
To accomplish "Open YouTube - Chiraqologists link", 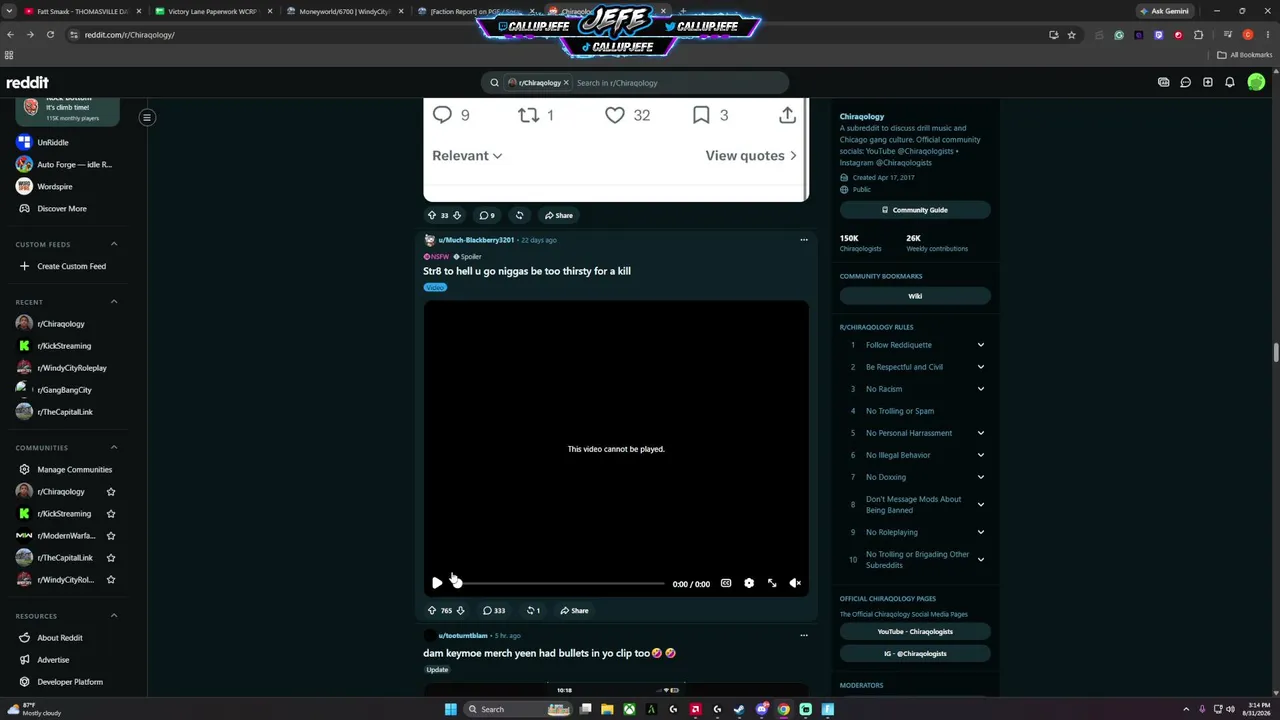I will coord(915,632).
